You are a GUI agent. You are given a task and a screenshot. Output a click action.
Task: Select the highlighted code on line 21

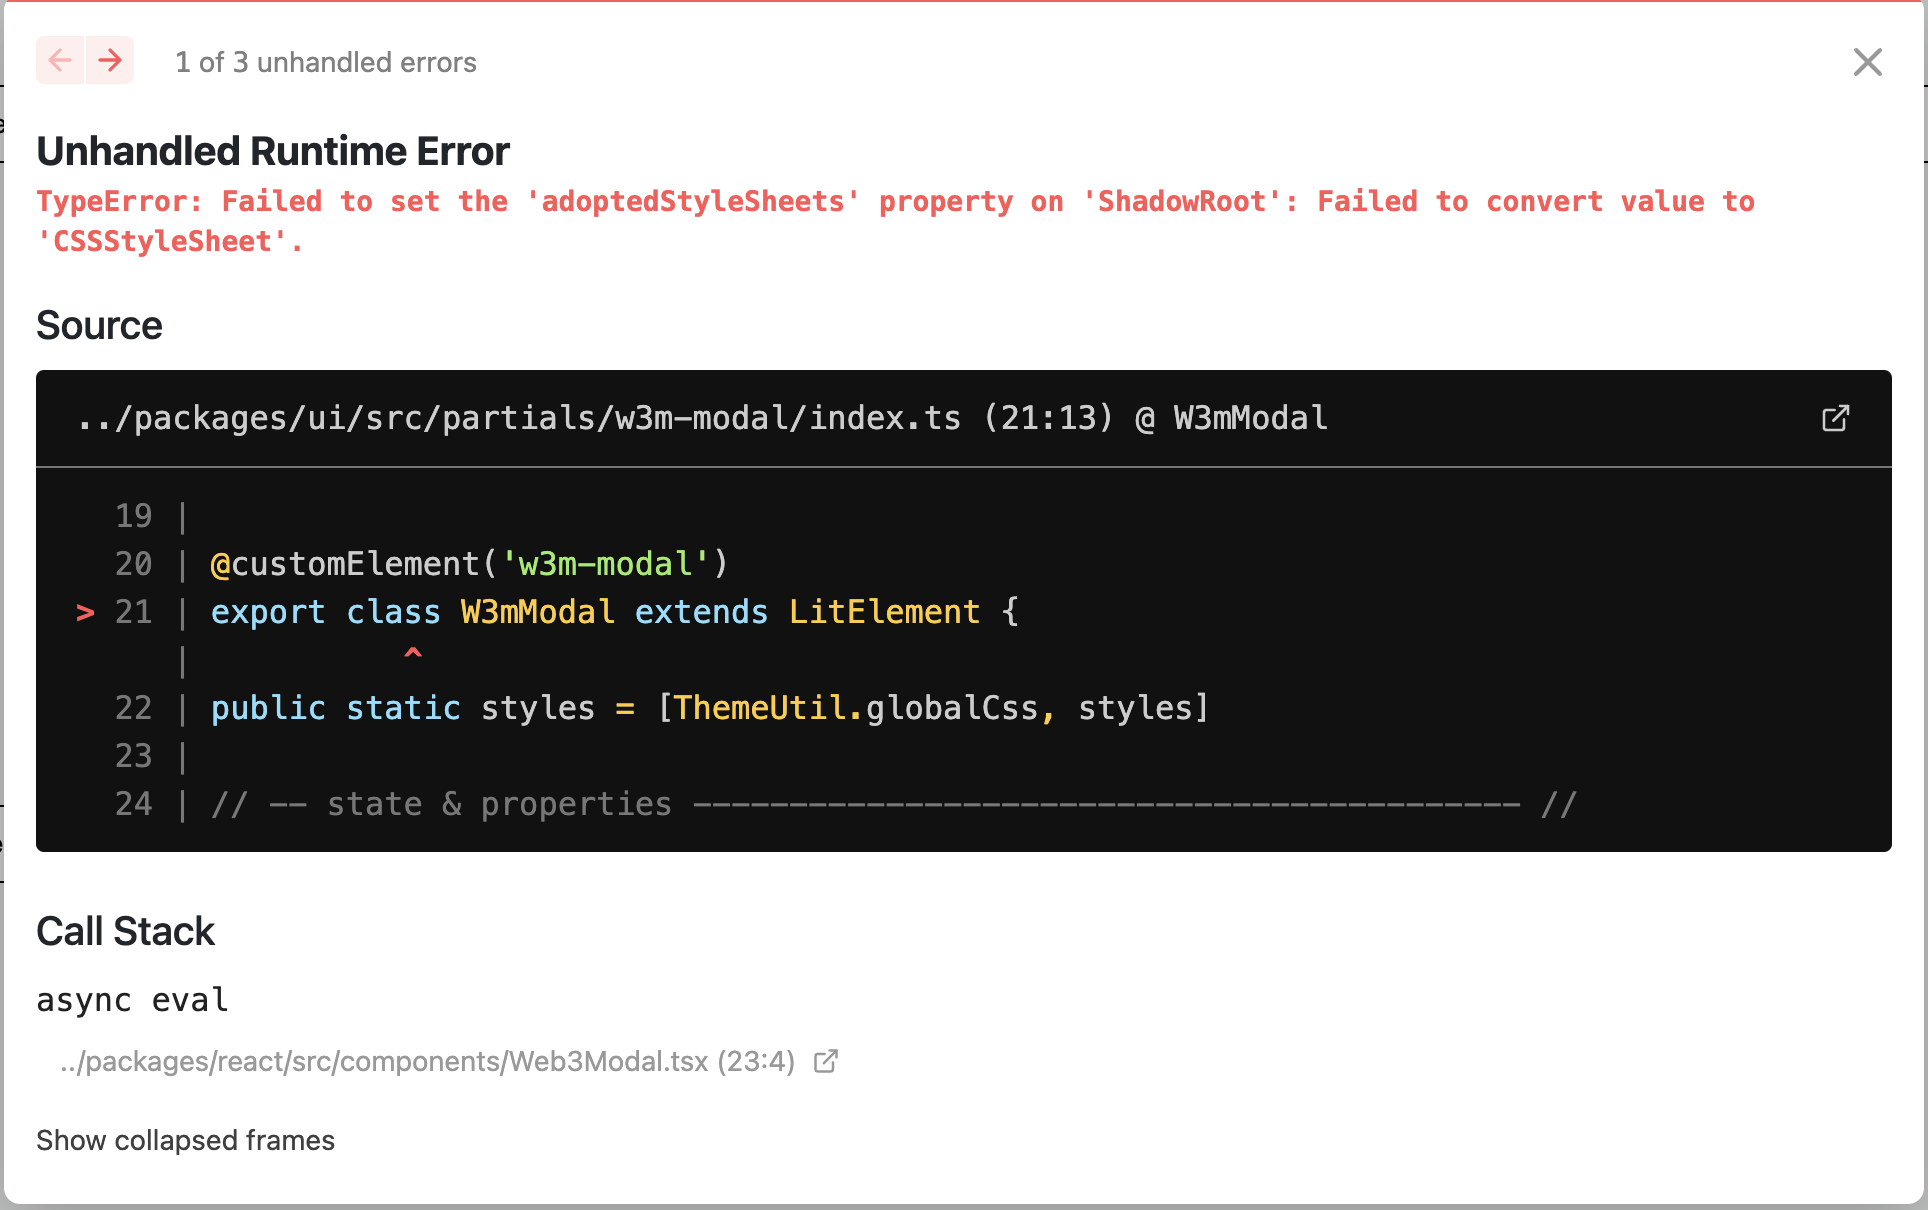(614, 612)
